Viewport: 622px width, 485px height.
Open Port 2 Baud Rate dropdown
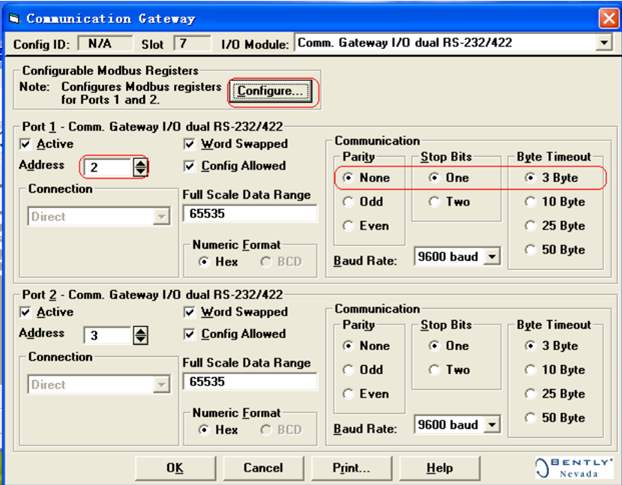click(x=492, y=425)
